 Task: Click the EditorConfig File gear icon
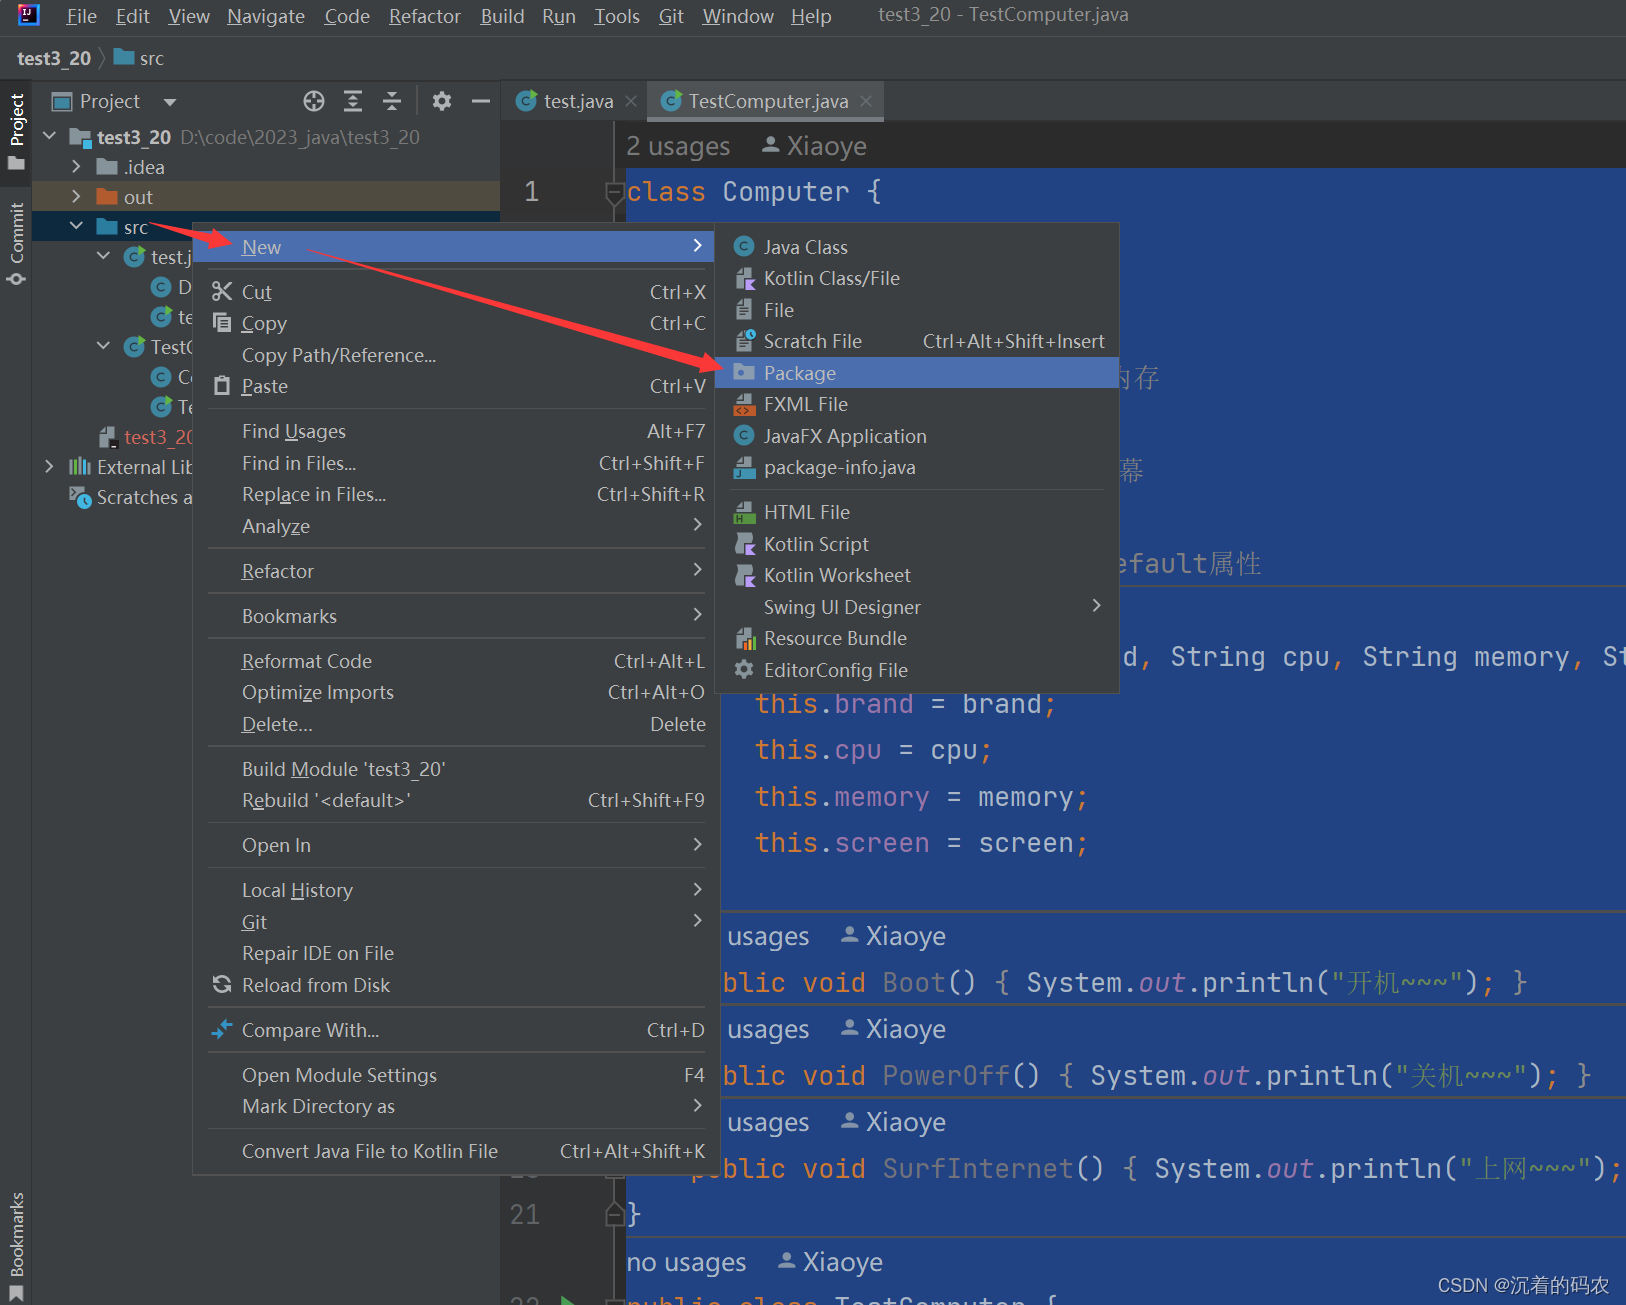[x=744, y=670]
